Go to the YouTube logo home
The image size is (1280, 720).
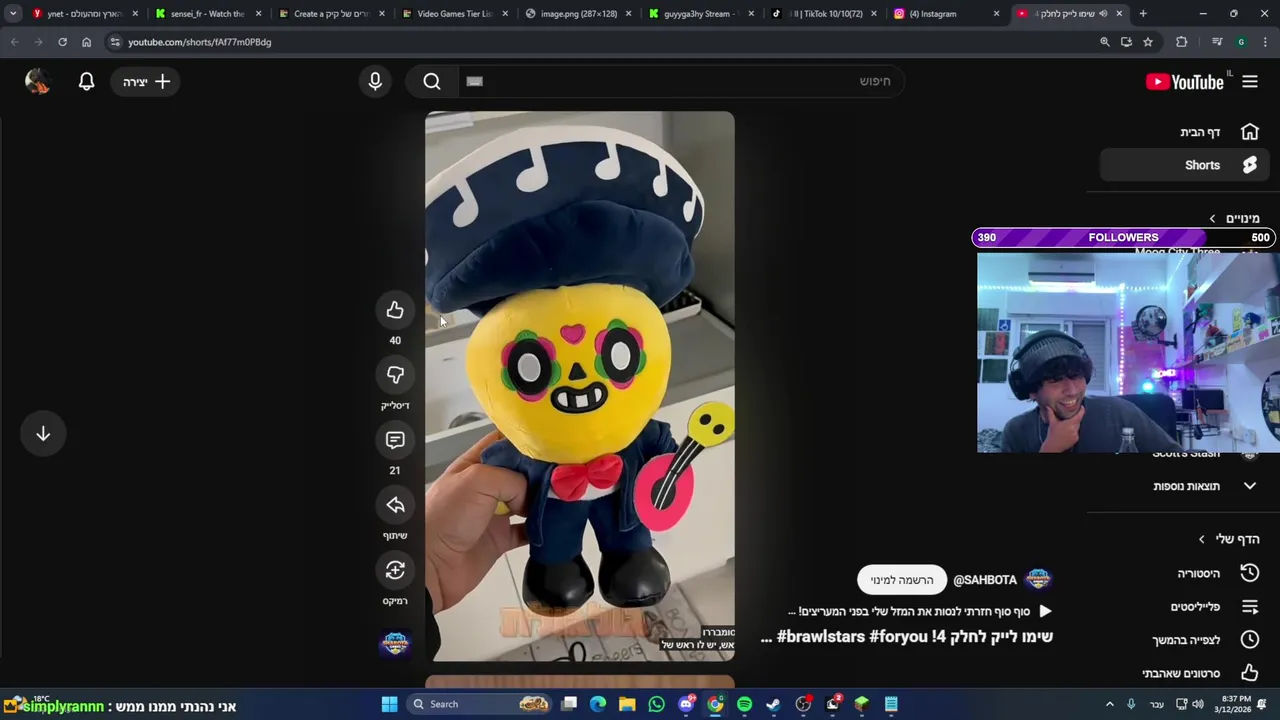1186,82
